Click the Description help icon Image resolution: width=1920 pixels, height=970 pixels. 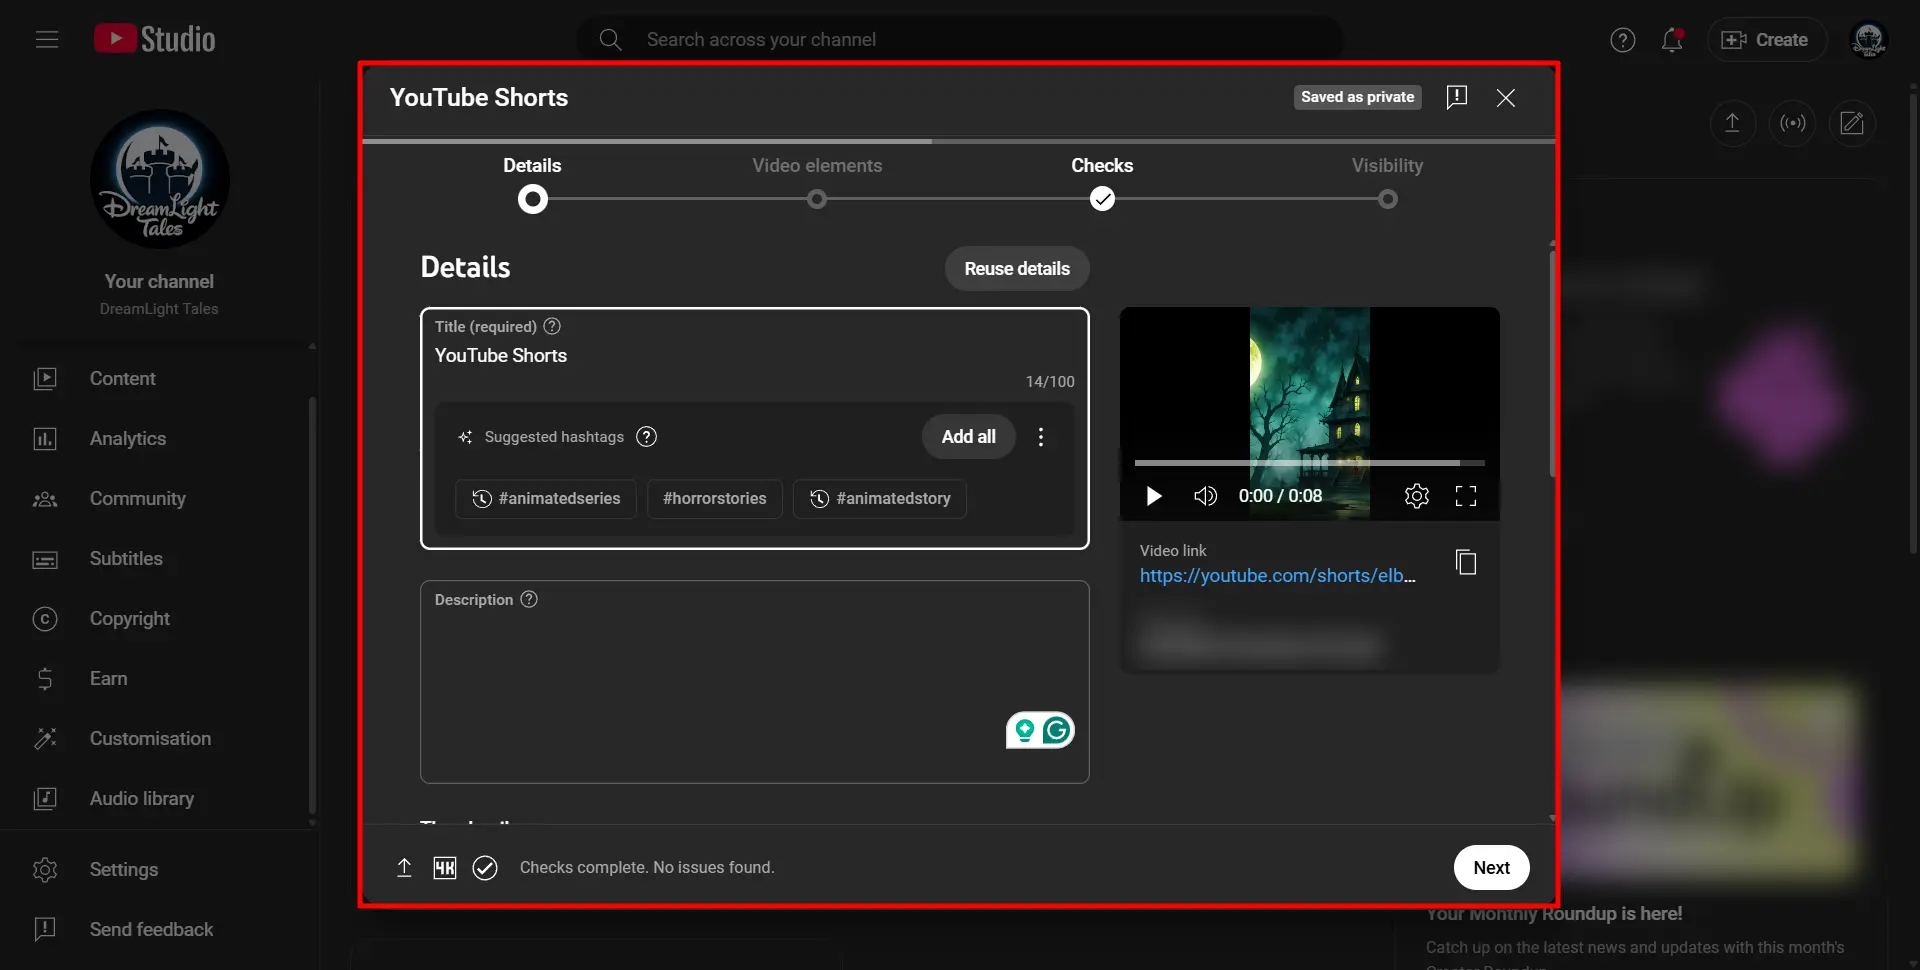pyautogui.click(x=529, y=599)
